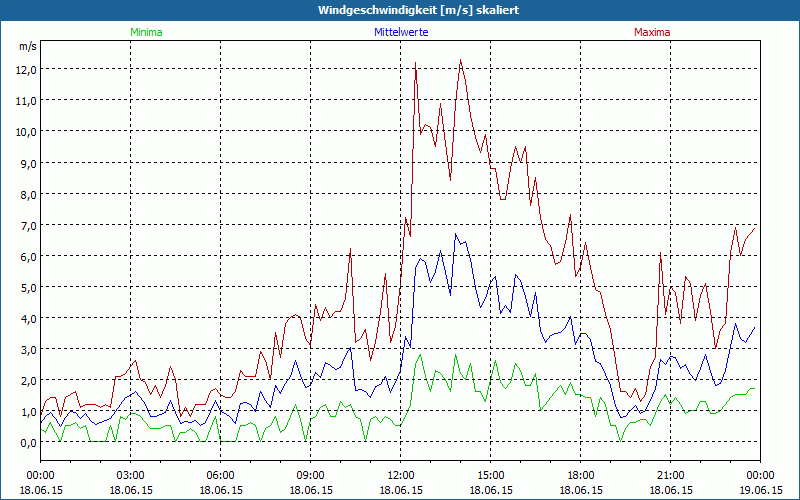Click the 19.06.15 date label
The image size is (800, 500).
(x=760, y=490)
